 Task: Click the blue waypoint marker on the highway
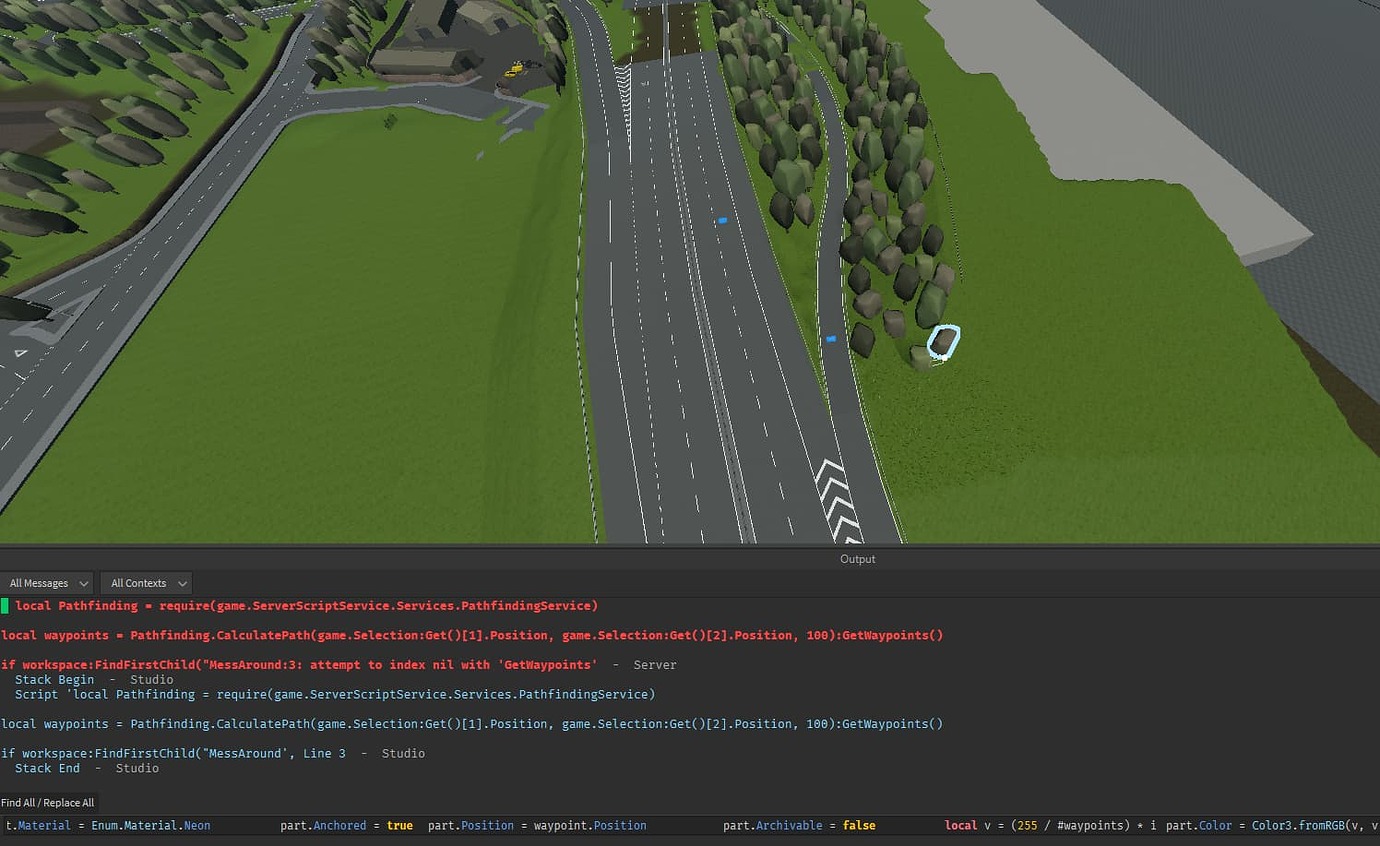coord(722,220)
